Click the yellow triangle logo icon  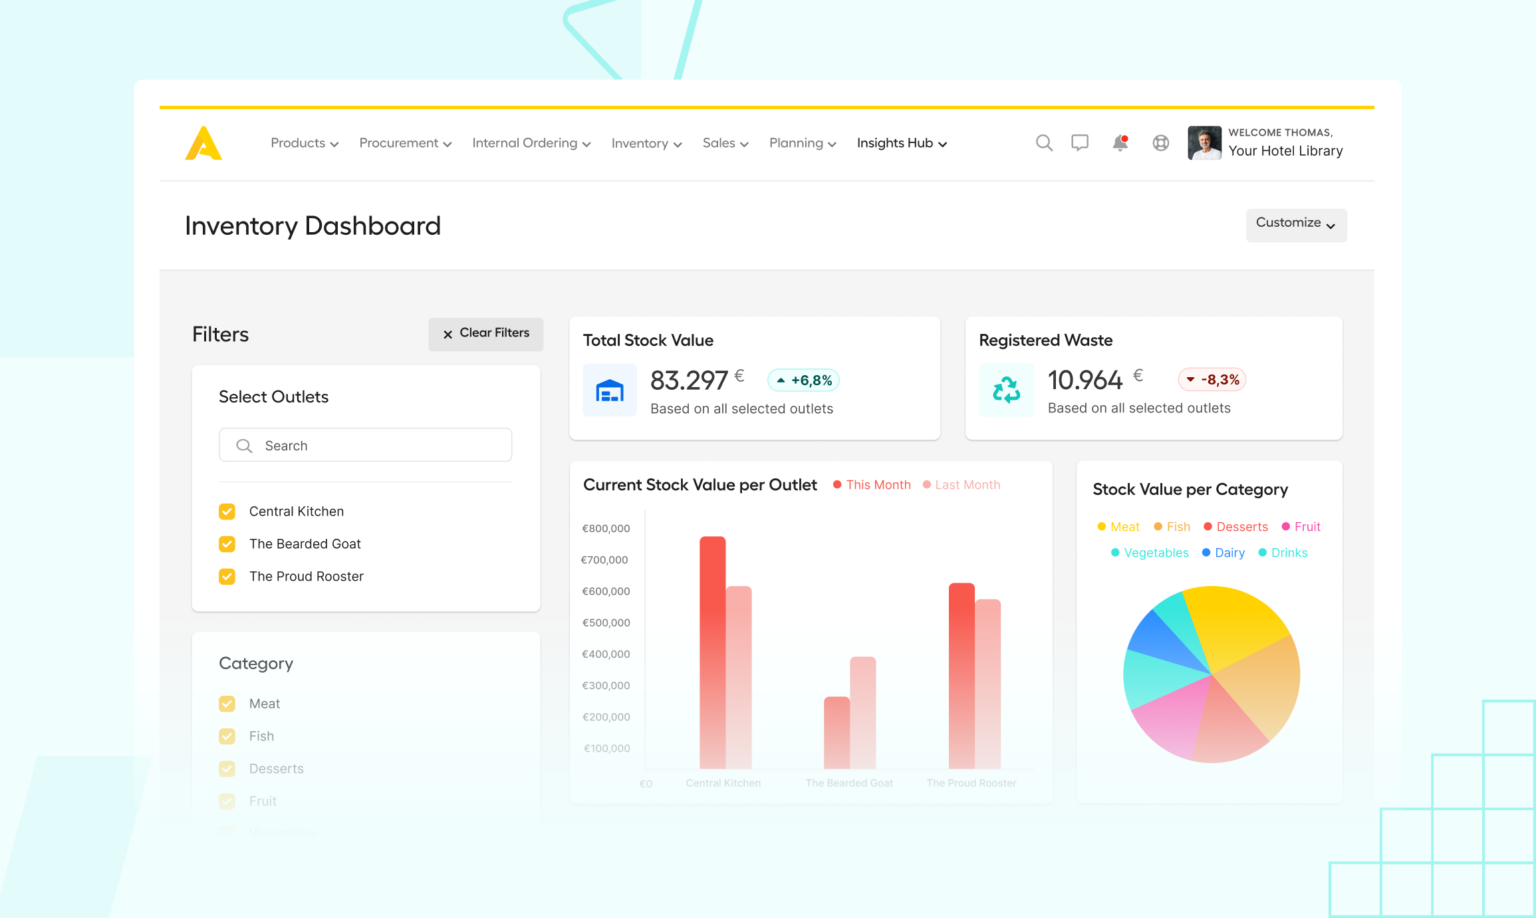(x=203, y=143)
